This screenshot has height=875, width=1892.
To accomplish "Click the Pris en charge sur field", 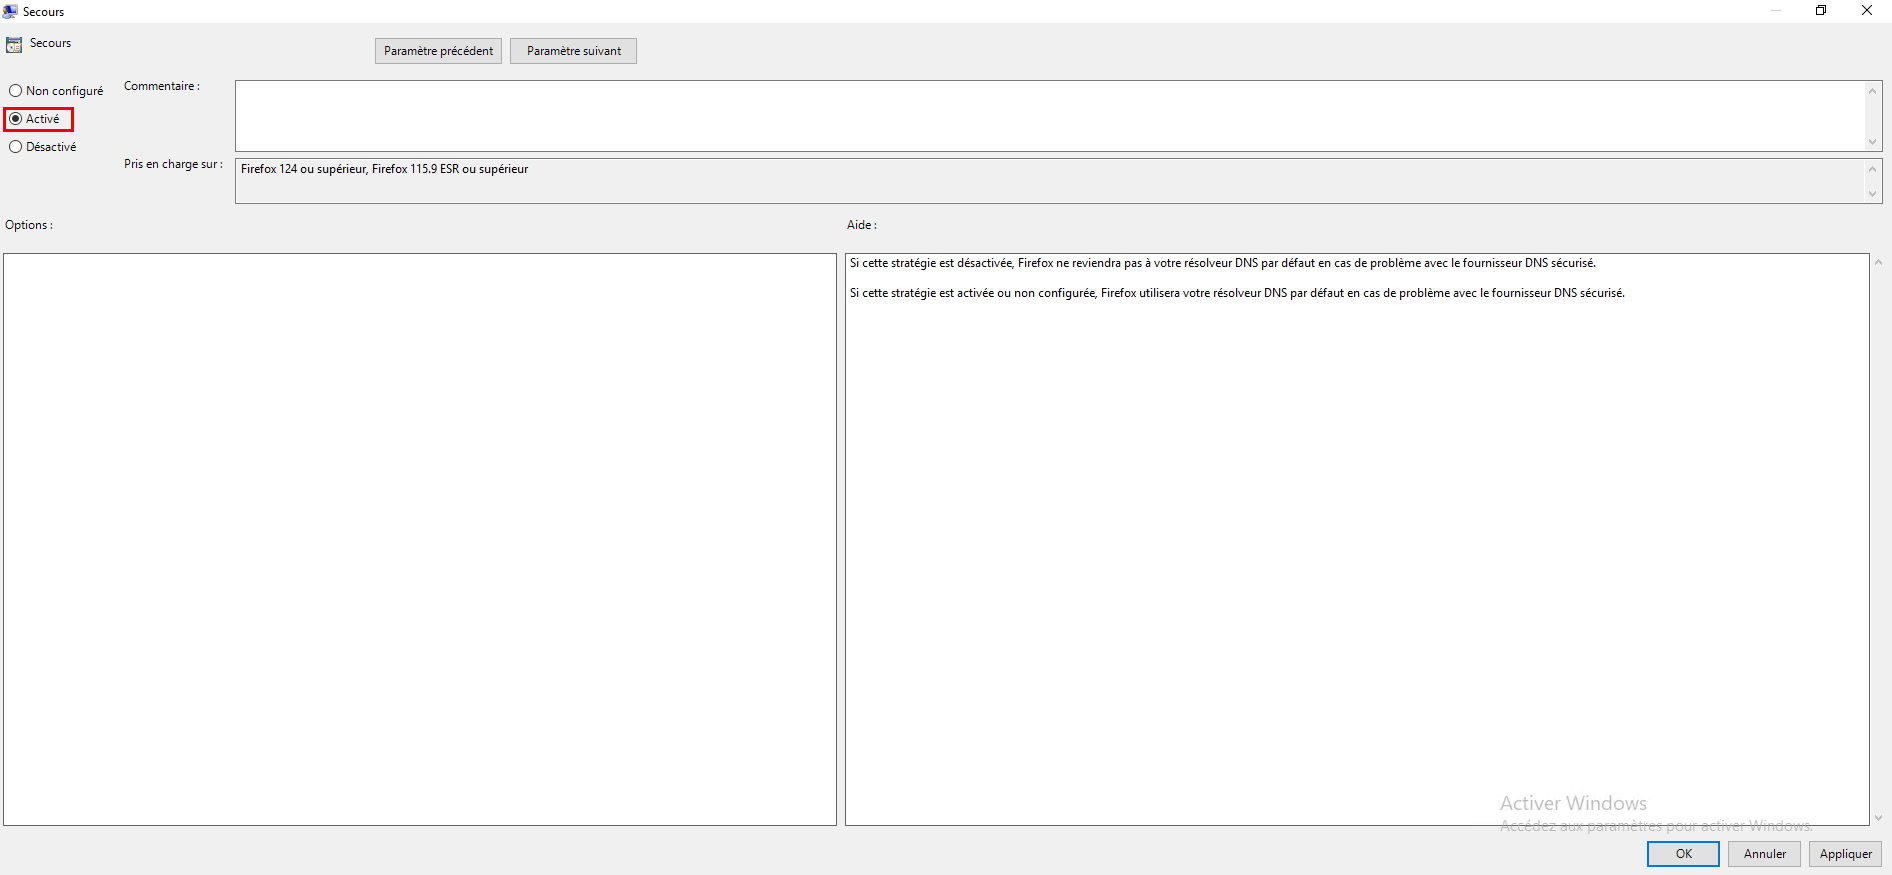I will (x=1049, y=181).
